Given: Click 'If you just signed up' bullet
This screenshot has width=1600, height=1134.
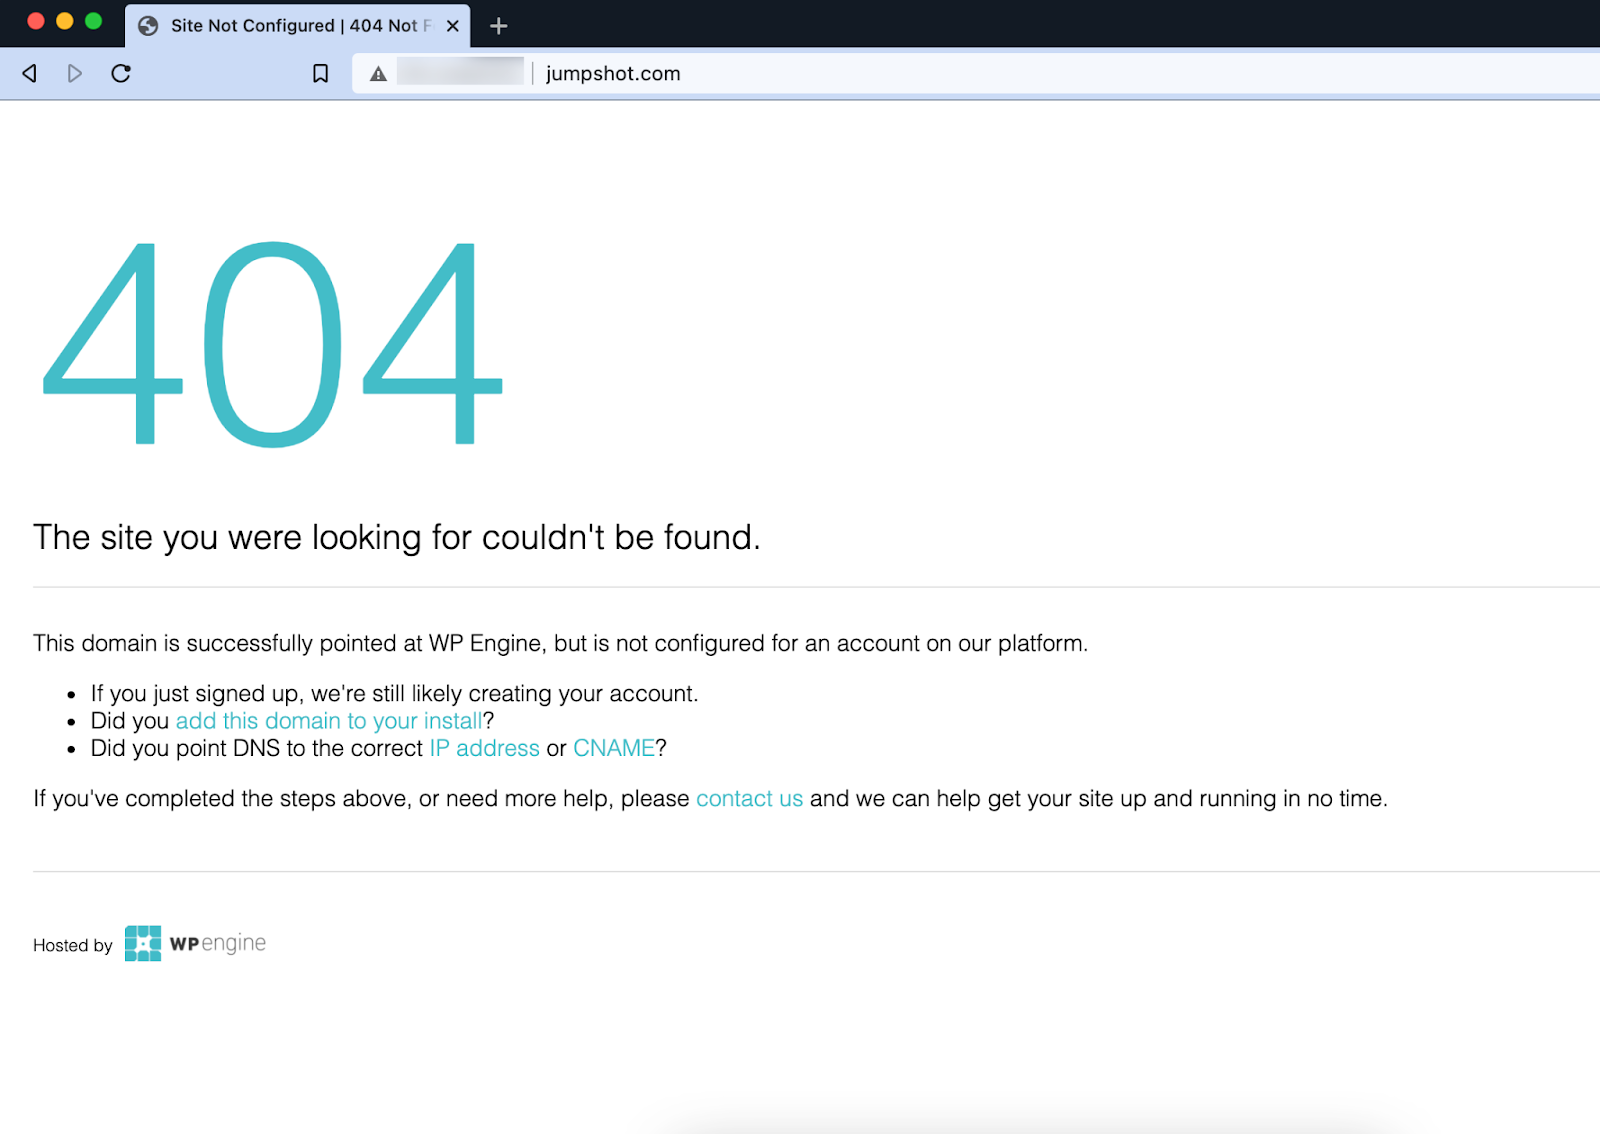Looking at the screenshot, I should tap(394, 694).
